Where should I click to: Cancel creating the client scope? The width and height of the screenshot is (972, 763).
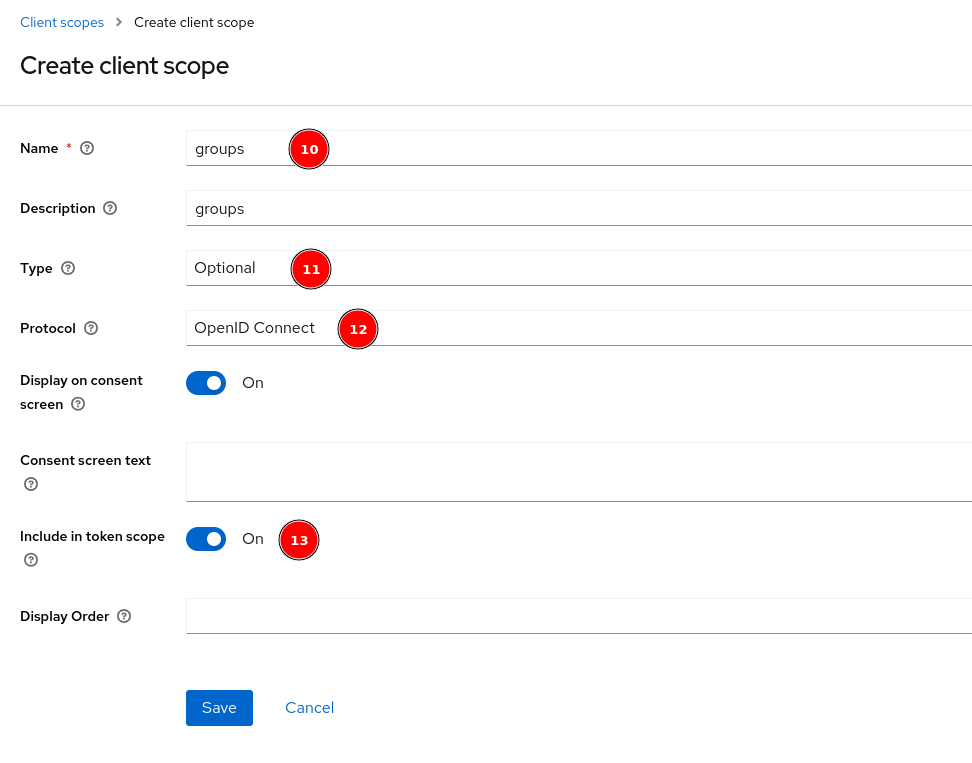pos(309,707)
